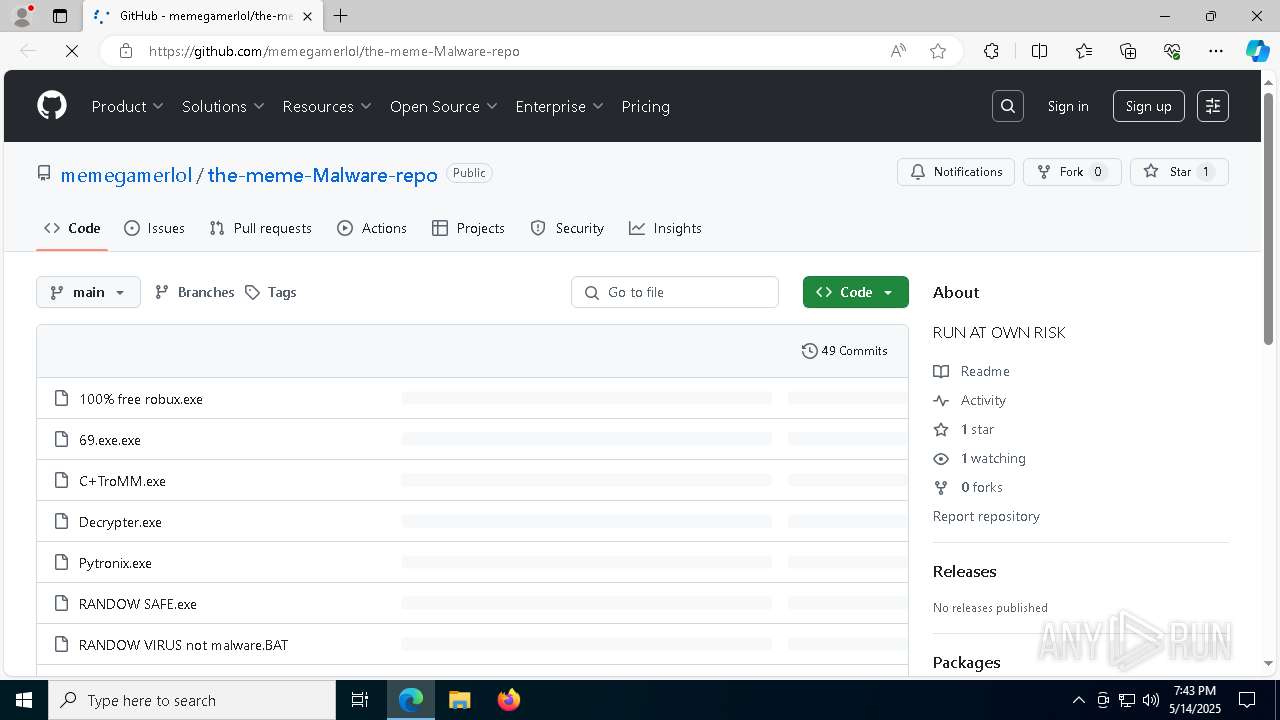Stop page loading with the X button
1280x720 pixels.
71,51
